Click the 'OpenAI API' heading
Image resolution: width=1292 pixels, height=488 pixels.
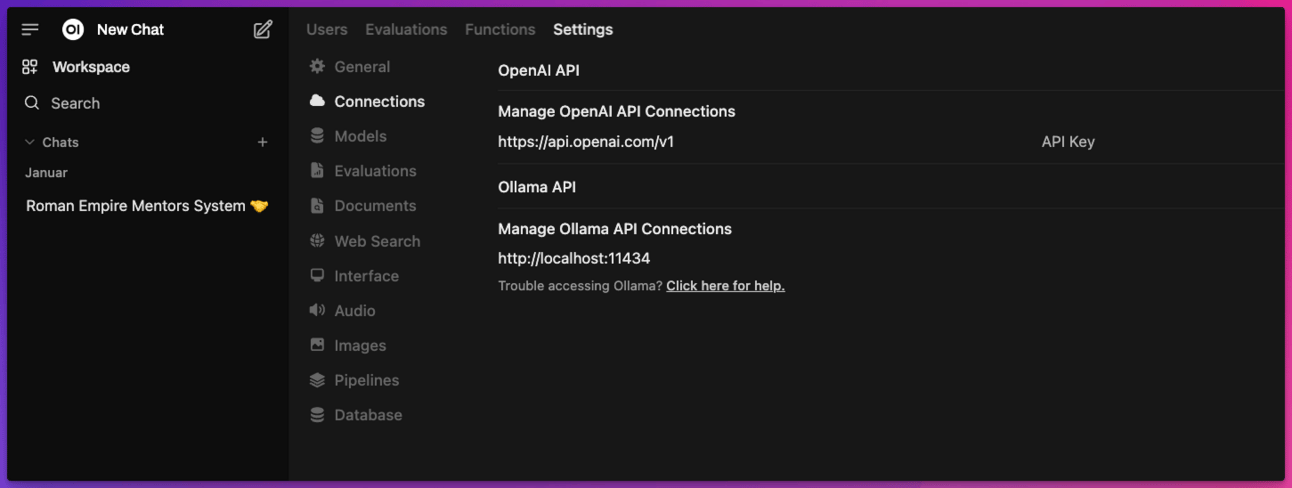[x=539, y=70]
